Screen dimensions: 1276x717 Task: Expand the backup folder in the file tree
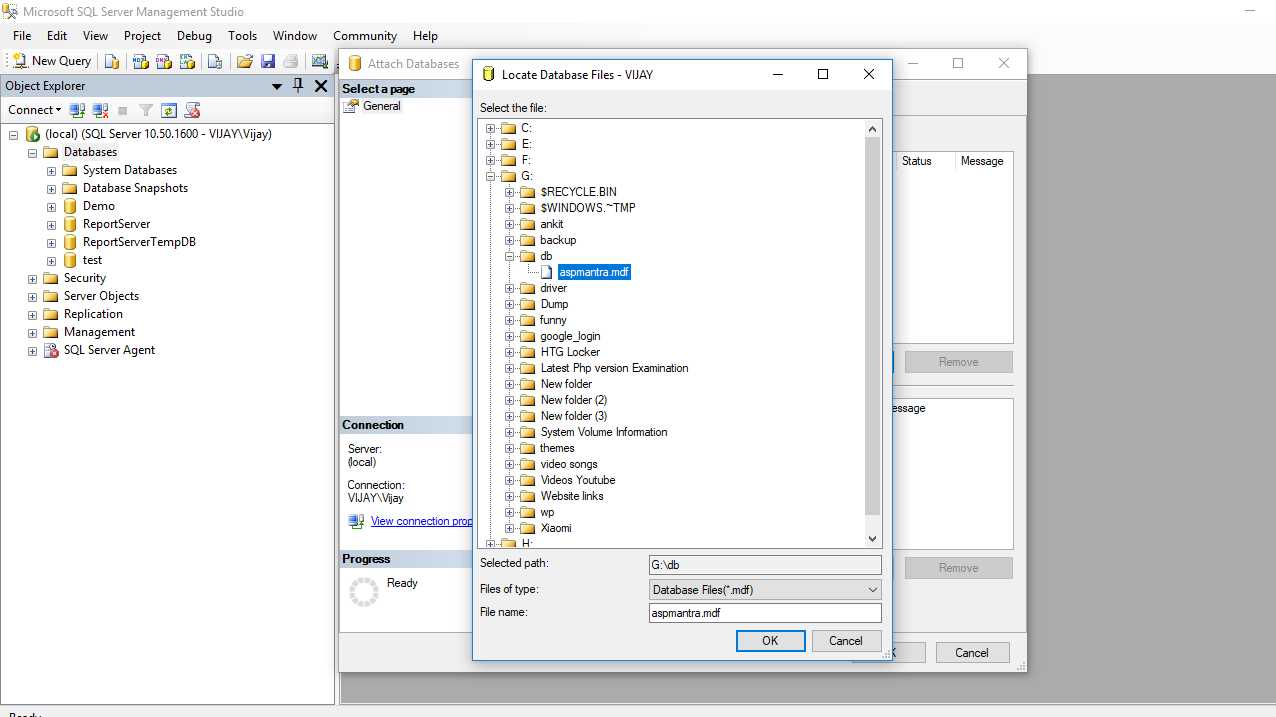[x=510, y=240]
